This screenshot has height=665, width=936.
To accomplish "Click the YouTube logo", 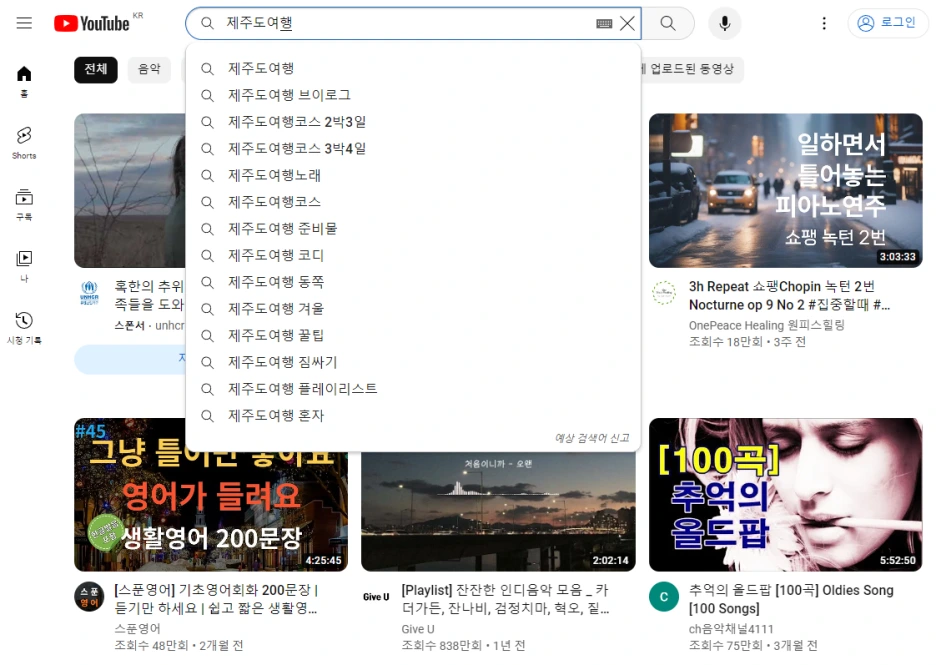I will 92,23.
